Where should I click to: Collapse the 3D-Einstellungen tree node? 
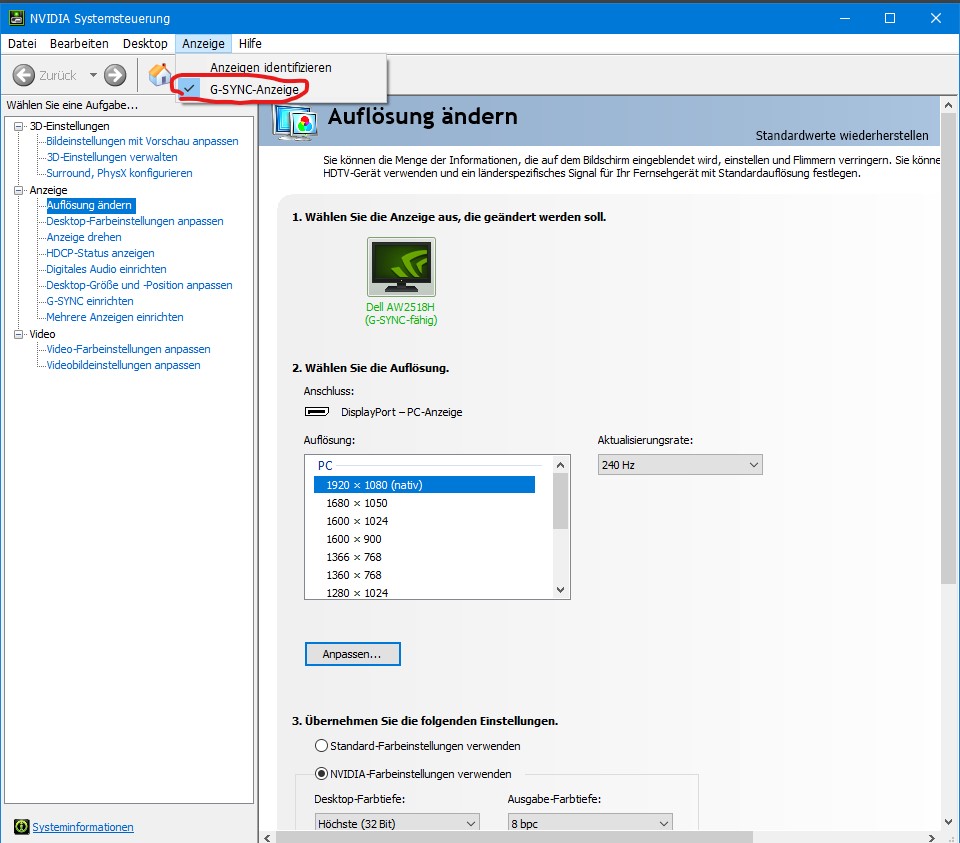click(x=18, y=126)
